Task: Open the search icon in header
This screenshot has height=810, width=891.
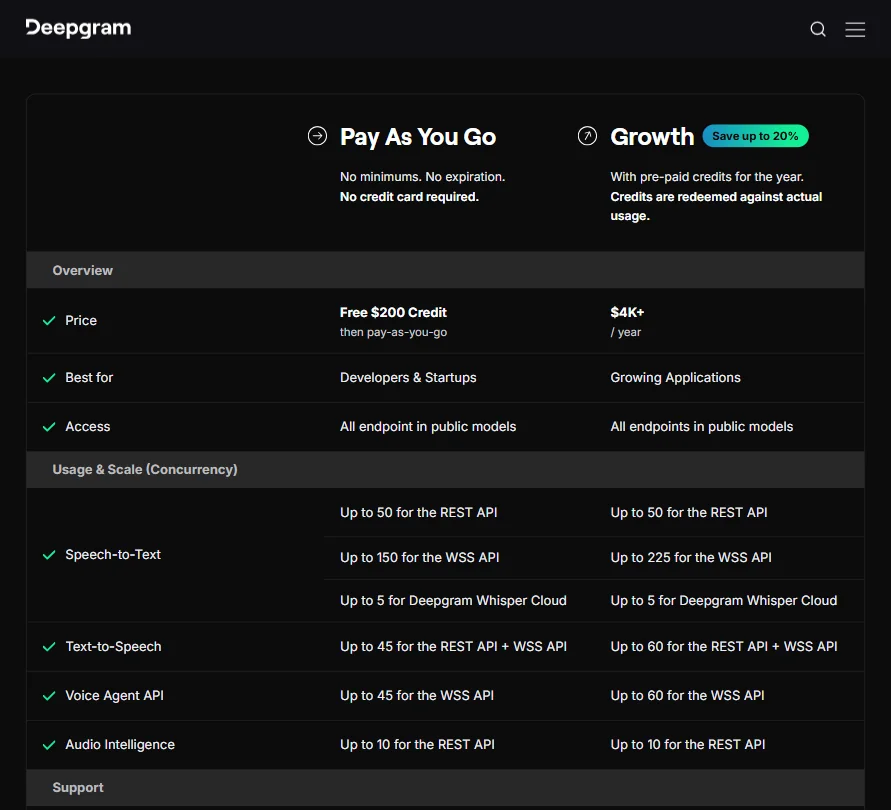Action: click(818, 29)
